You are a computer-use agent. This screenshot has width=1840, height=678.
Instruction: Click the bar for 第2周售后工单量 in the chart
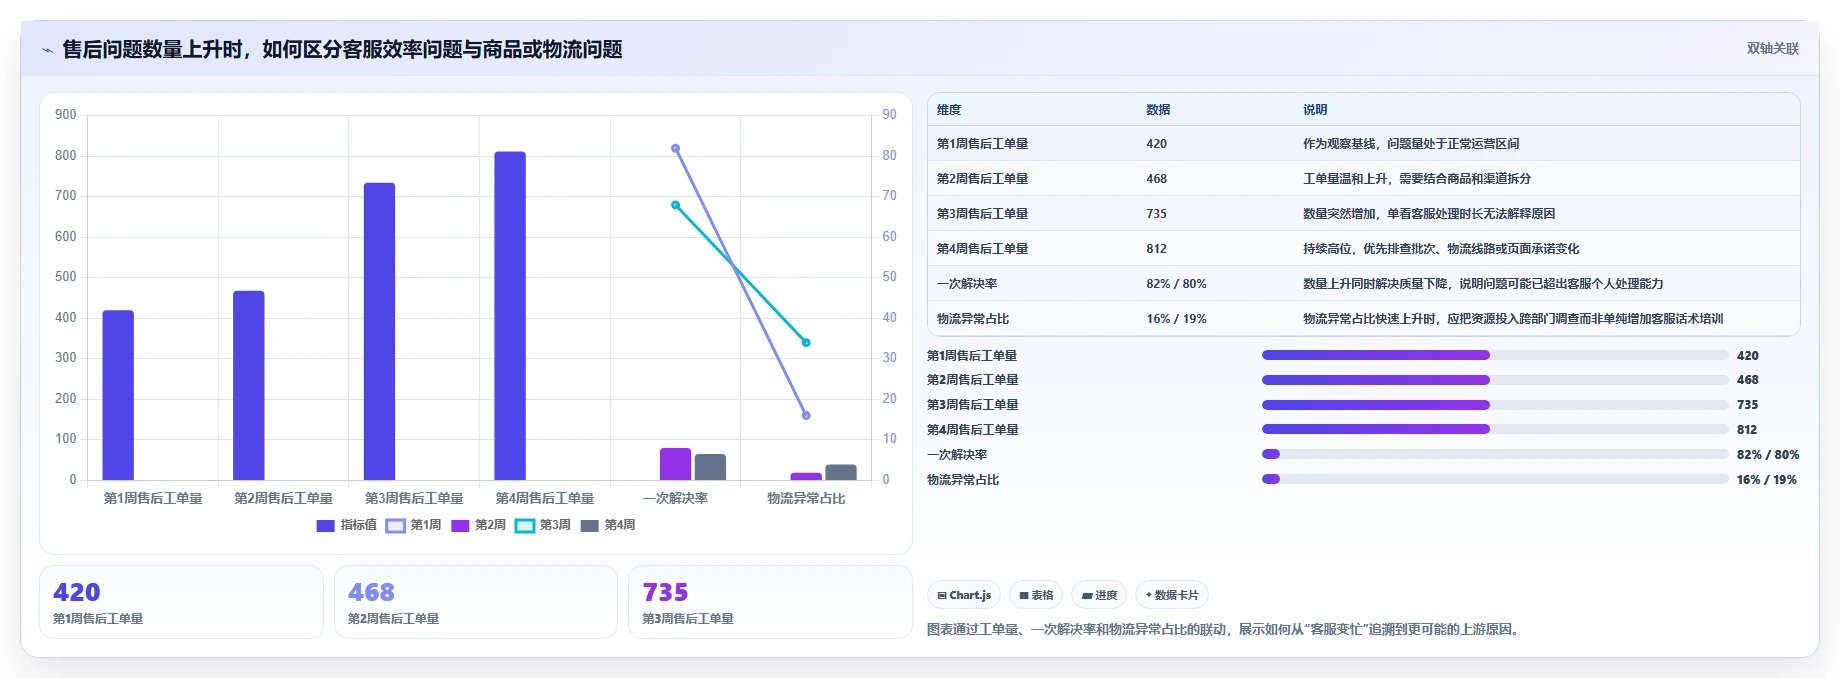tap(249, 385)
